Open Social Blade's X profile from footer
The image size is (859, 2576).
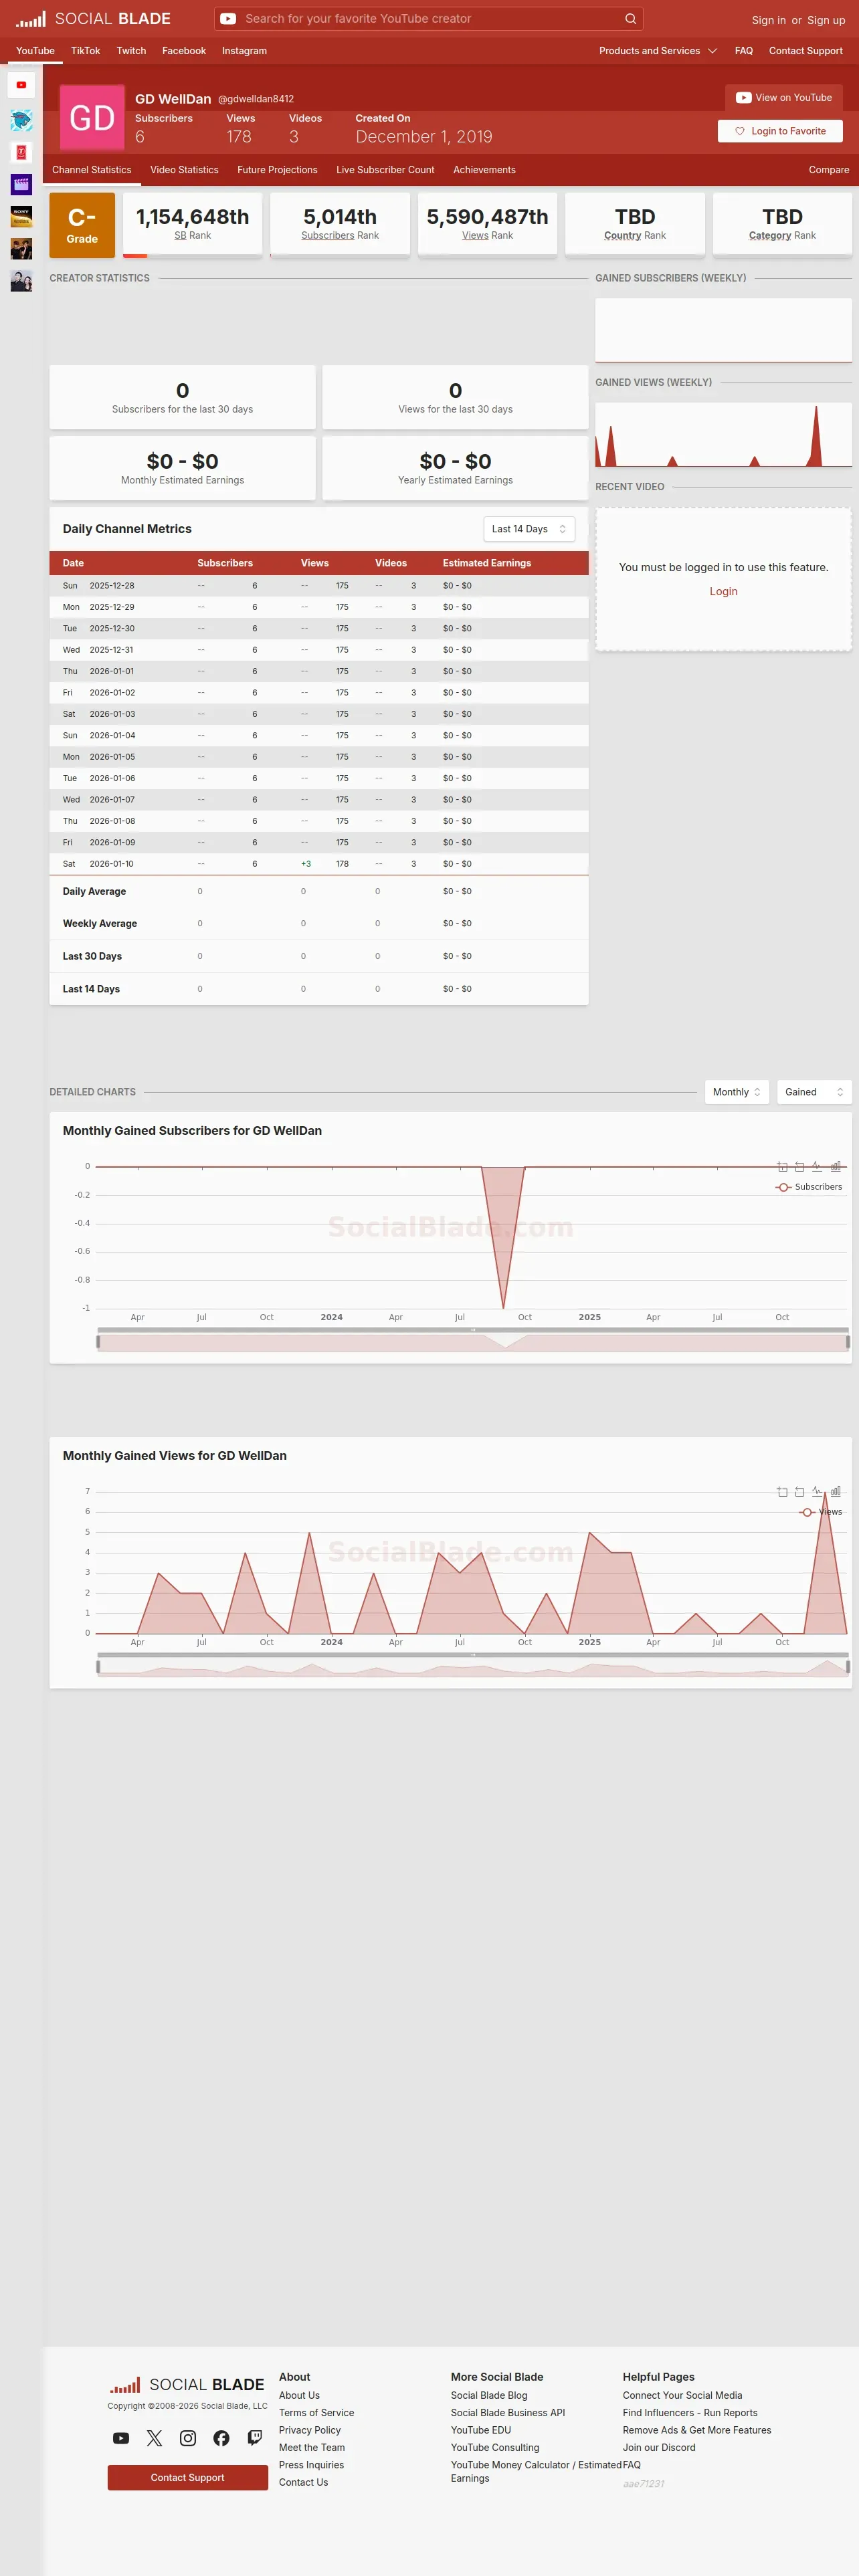click(x=154, y=2438)
